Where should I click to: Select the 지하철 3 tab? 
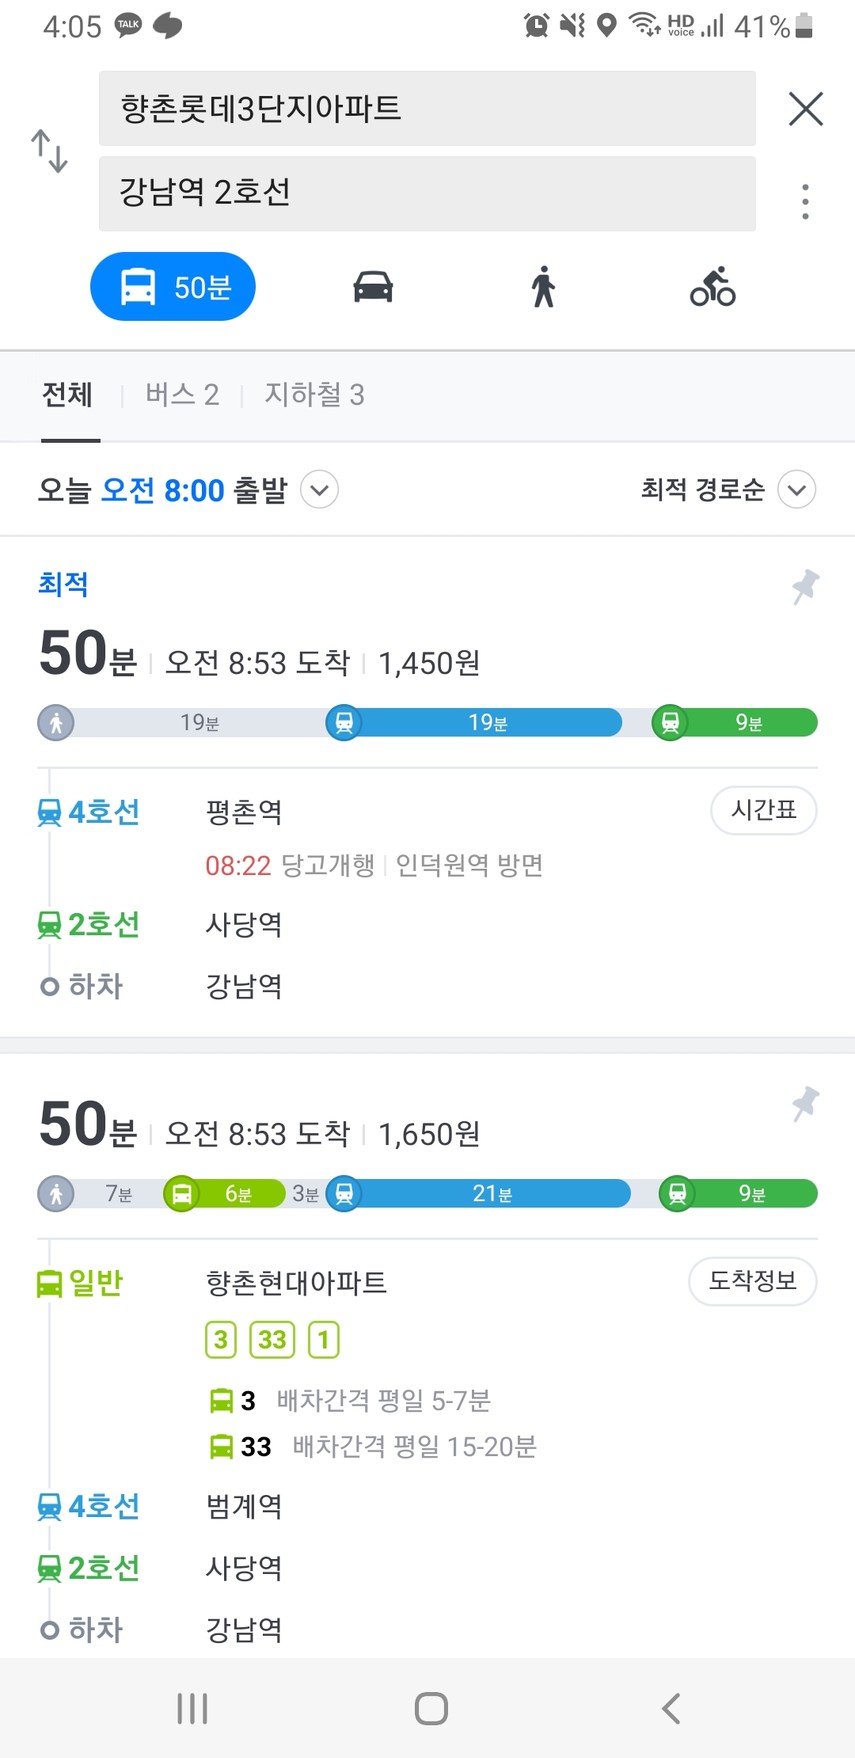point(314,395)
